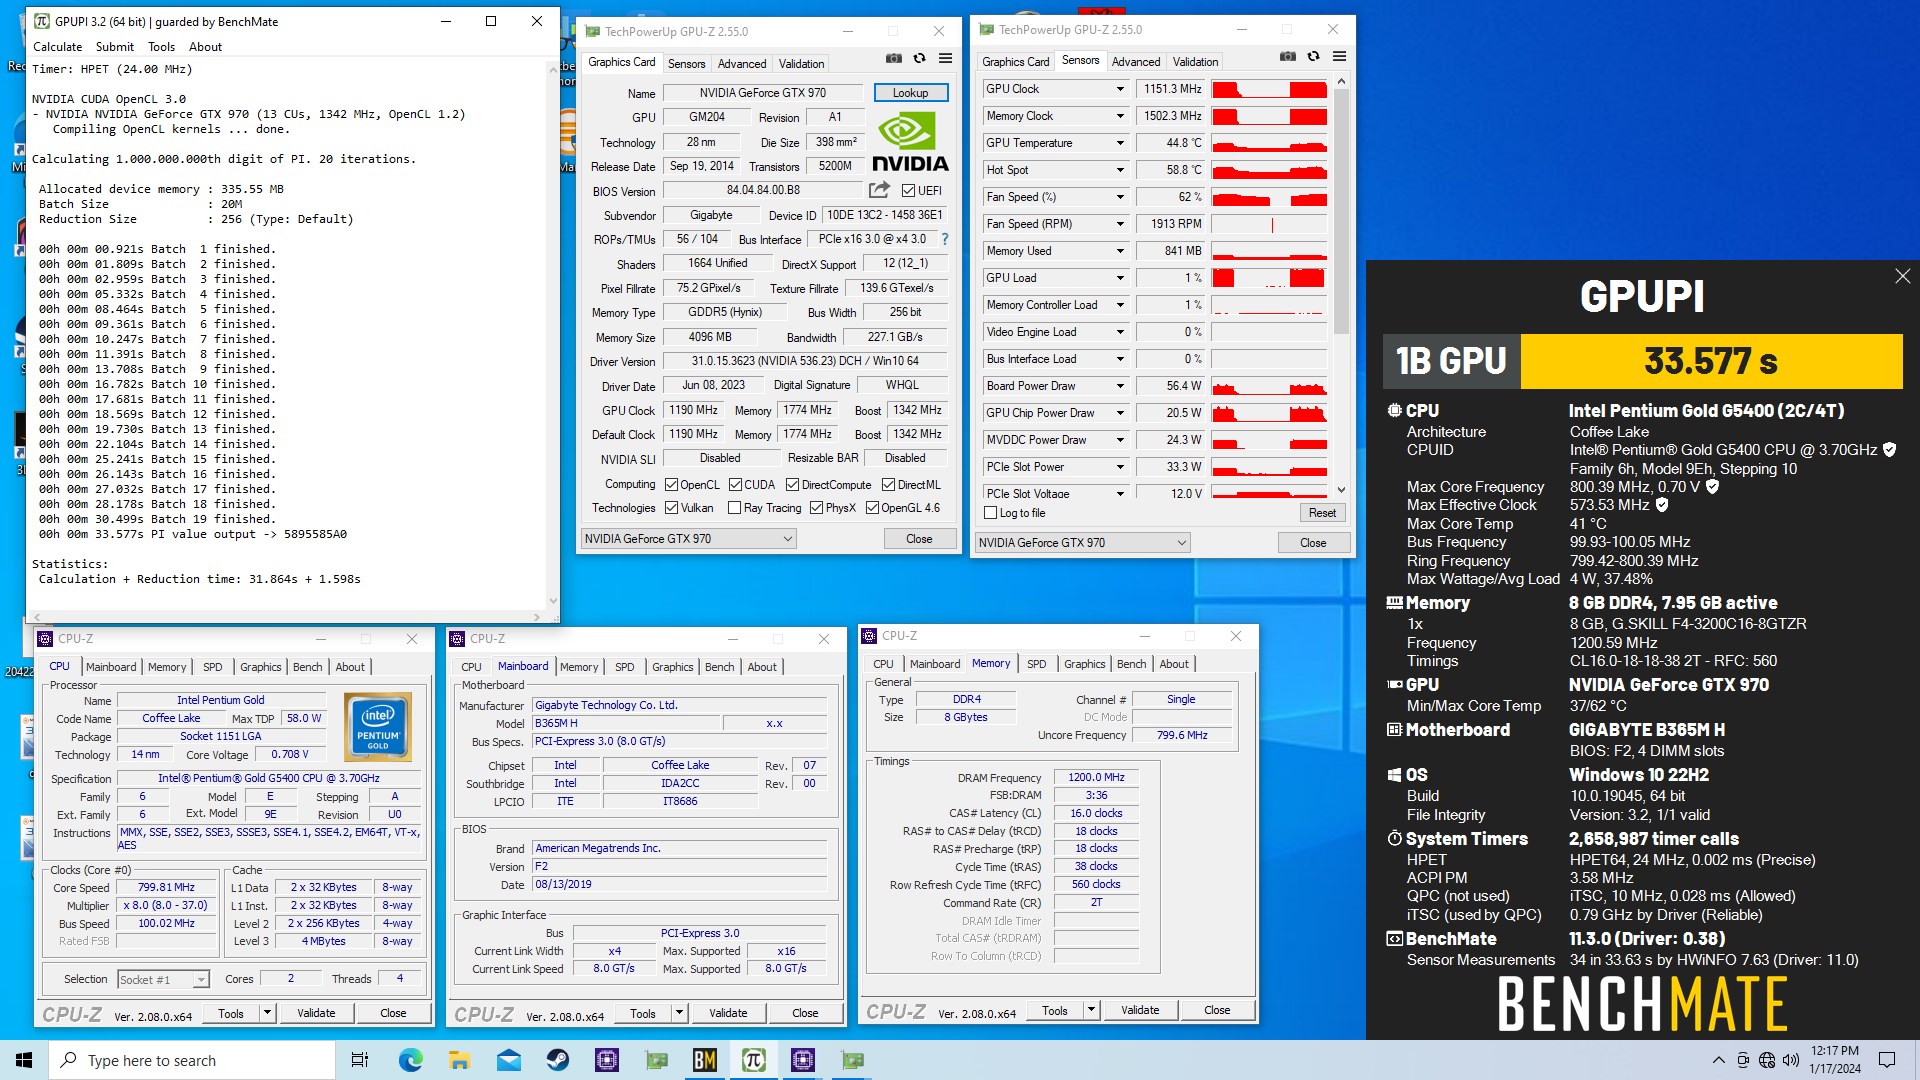Click the camera icon in GPU-Z Sensors window
Image resolution: width=1920 pixels, height=1080 pixels.
1288,57
